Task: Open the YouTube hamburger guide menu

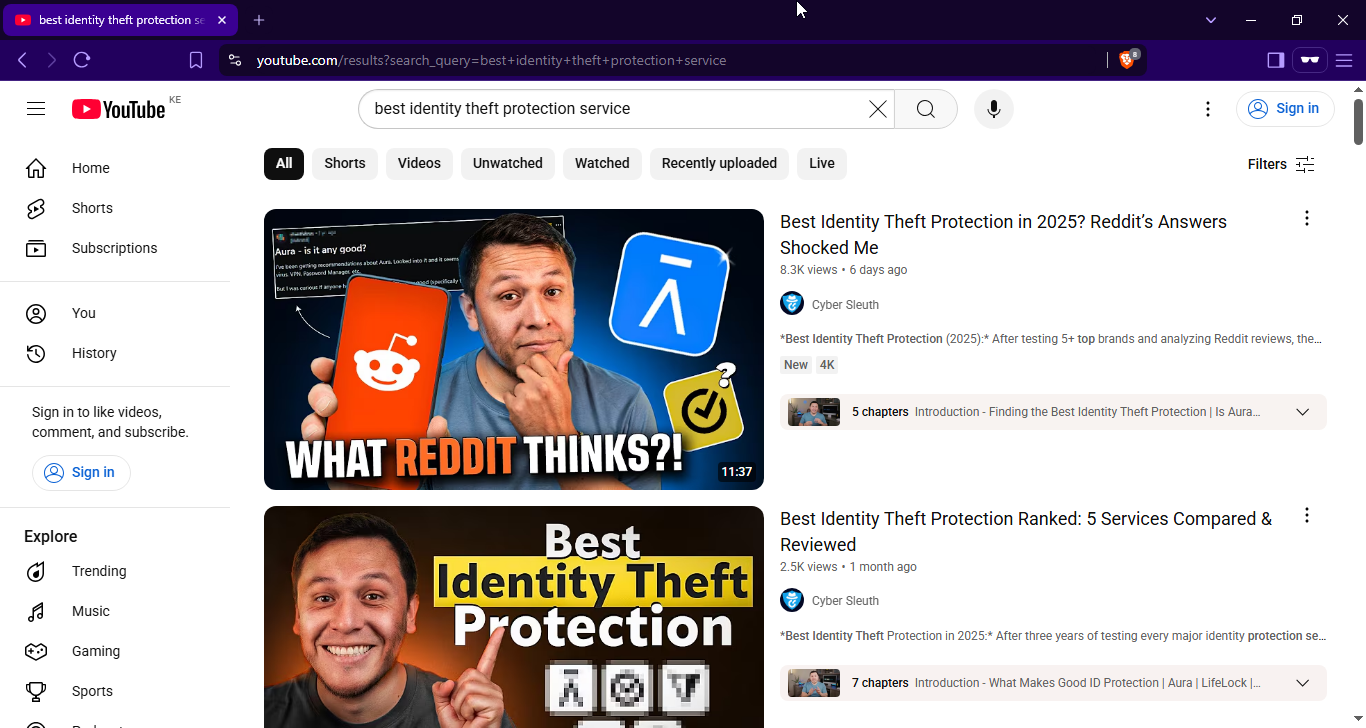Action: pyautogui.click(x=36, y=108)
